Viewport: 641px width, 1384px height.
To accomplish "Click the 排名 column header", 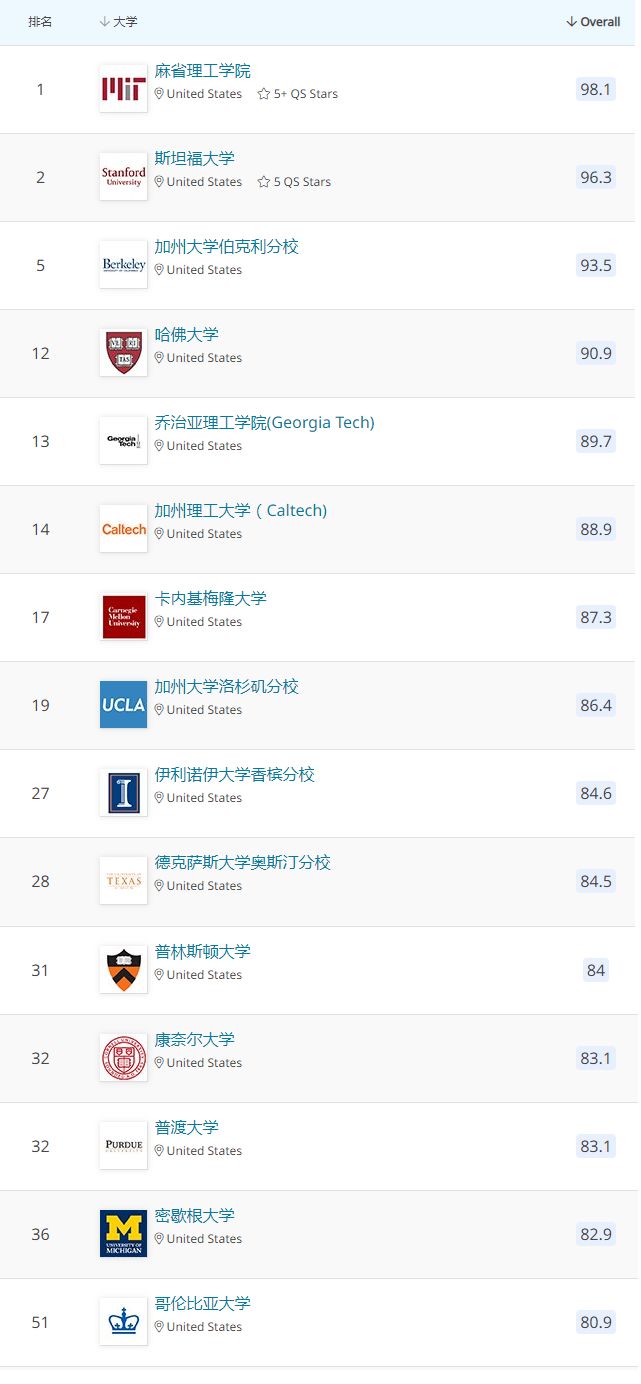I will click(x=40, y=22).
